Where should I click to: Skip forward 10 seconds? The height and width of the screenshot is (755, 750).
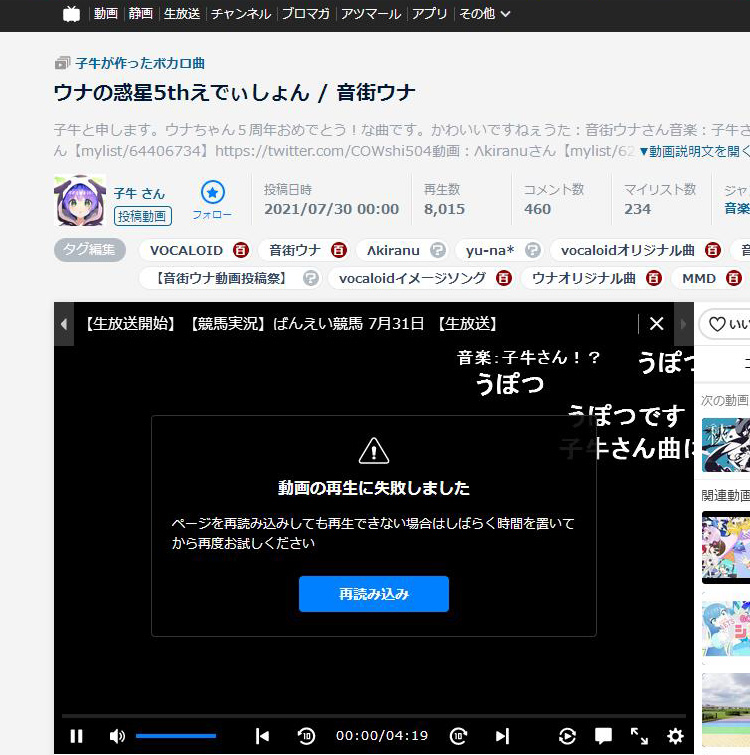point(458,736)
